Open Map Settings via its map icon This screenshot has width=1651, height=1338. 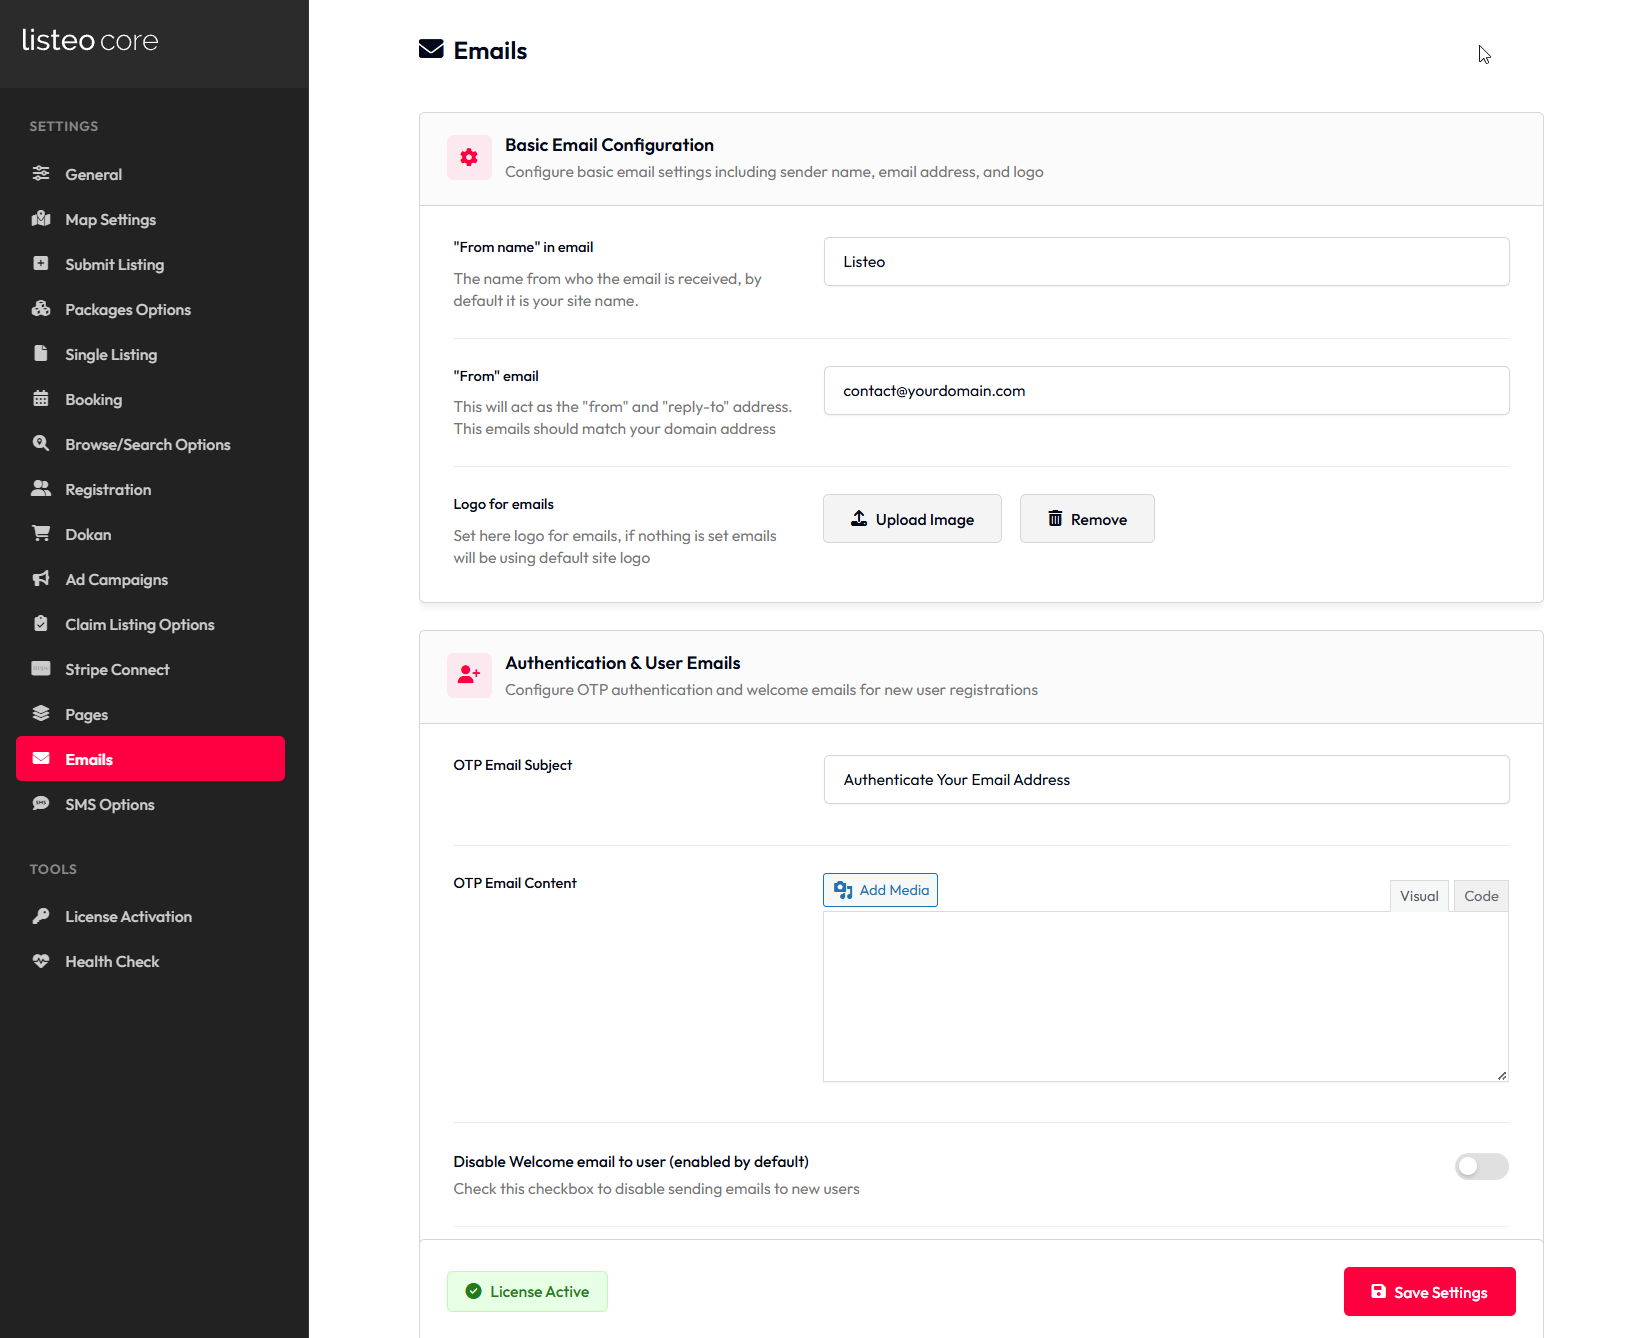point(41,219)
